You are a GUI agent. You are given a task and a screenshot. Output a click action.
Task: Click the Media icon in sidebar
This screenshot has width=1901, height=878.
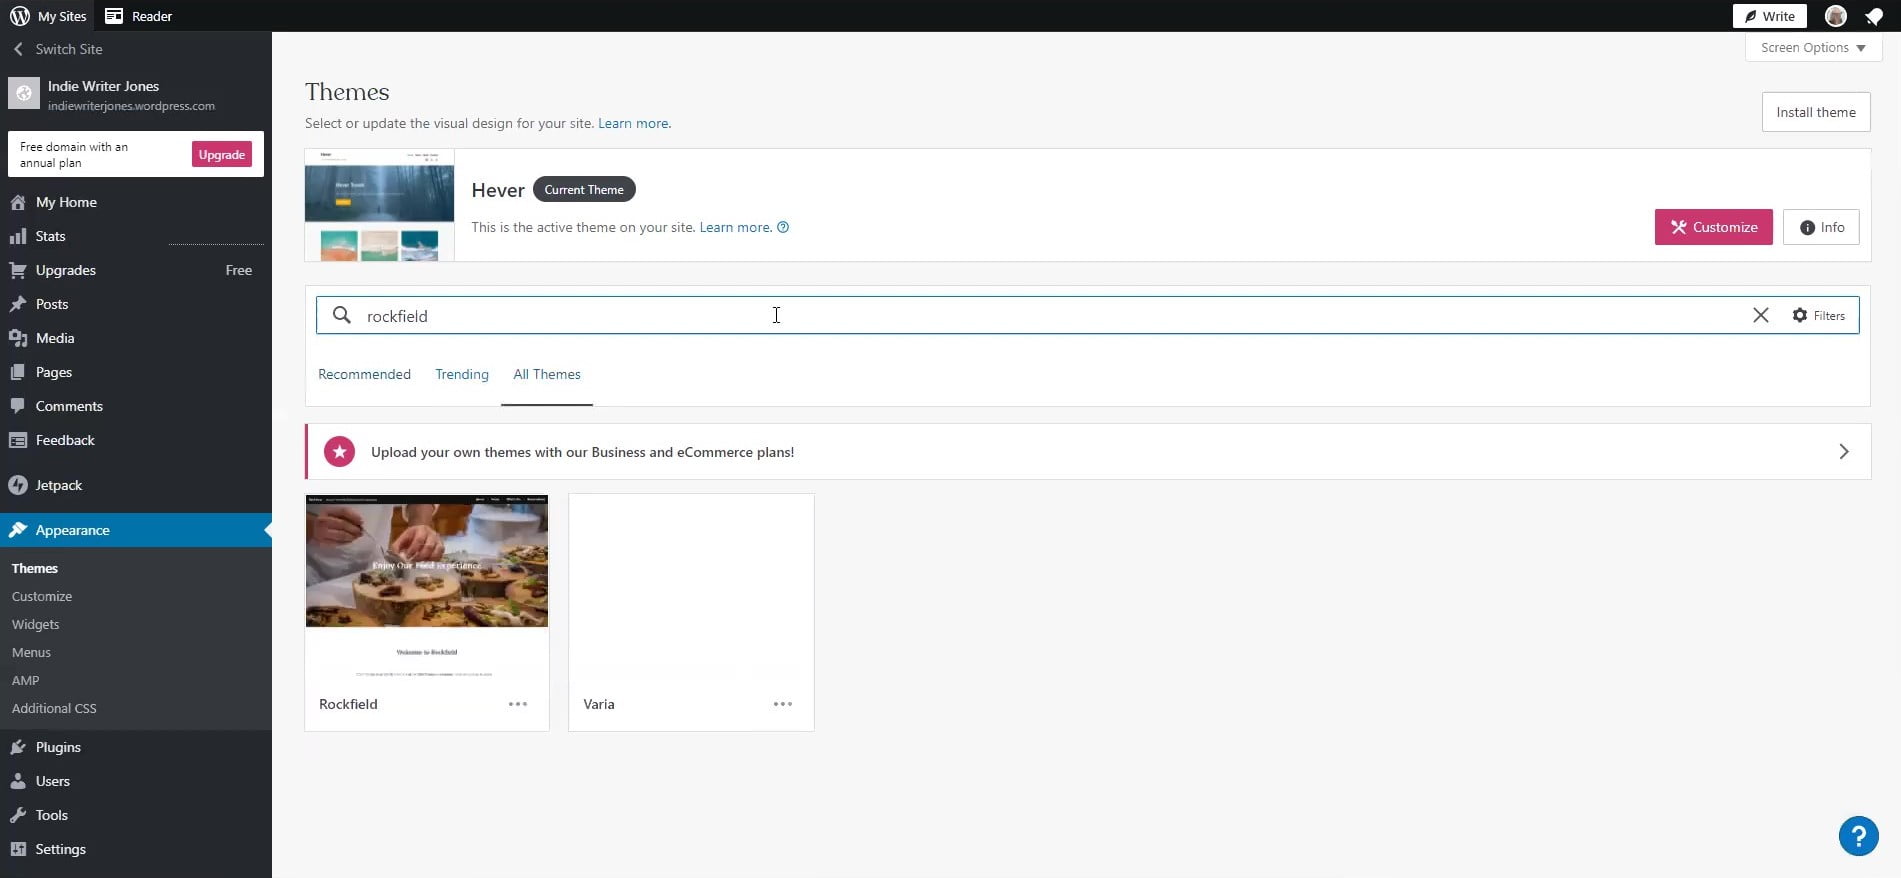click(18, 338)
